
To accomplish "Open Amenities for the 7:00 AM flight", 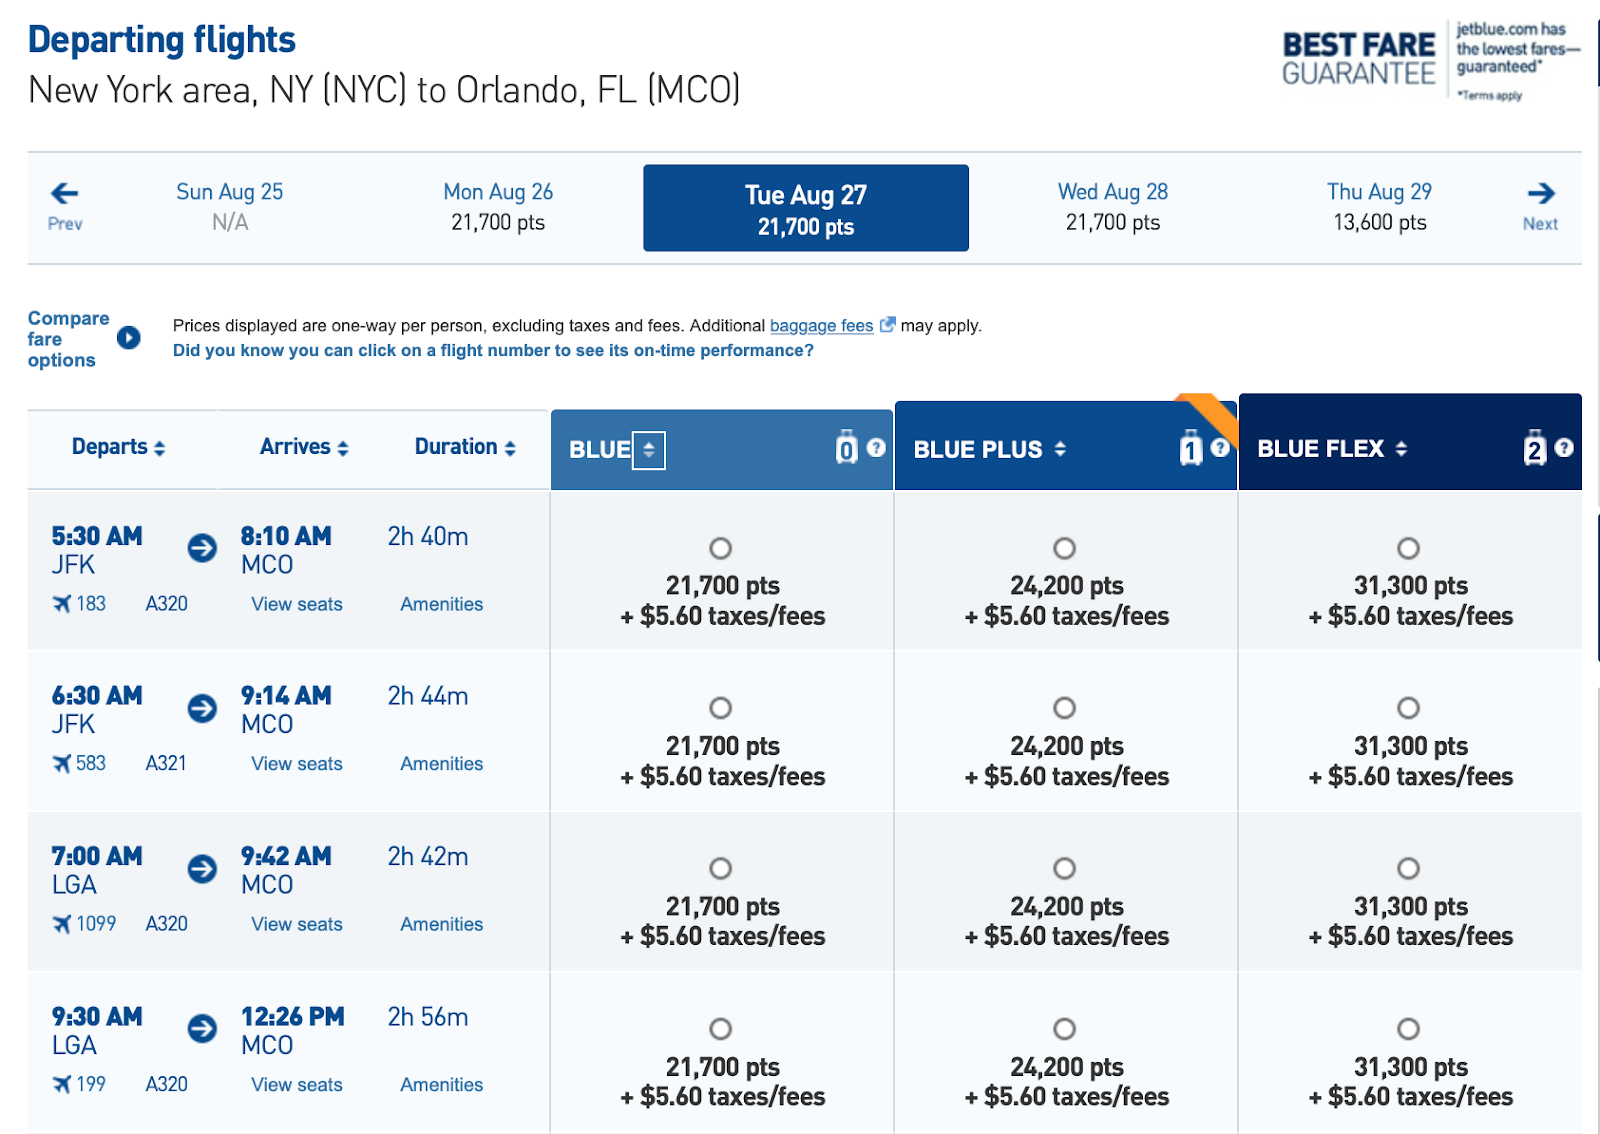I will tap(441, 925).
